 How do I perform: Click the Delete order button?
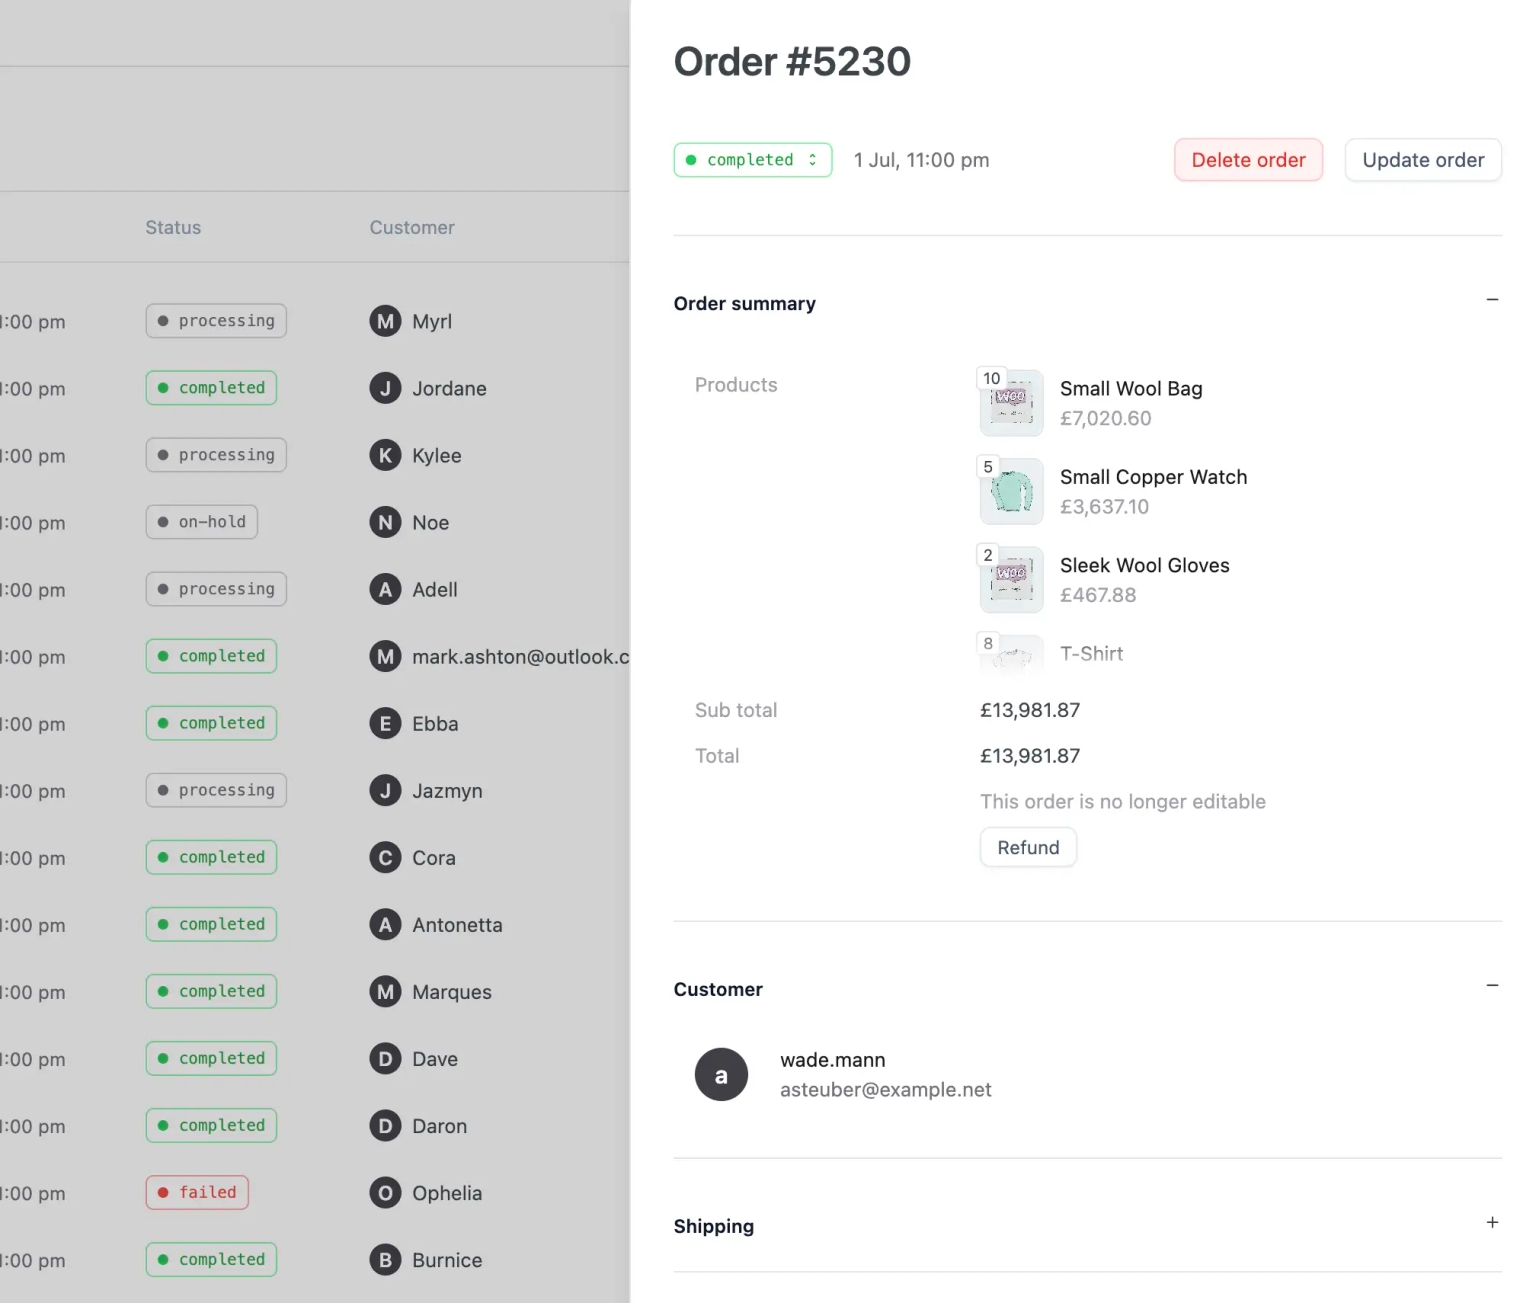[1248, 160]
